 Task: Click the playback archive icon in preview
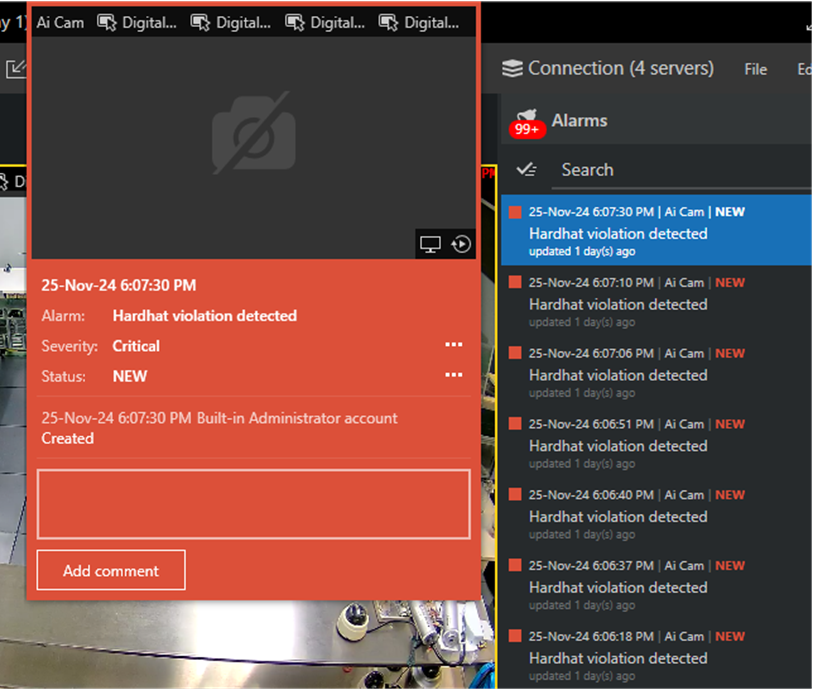pos(461,244)
